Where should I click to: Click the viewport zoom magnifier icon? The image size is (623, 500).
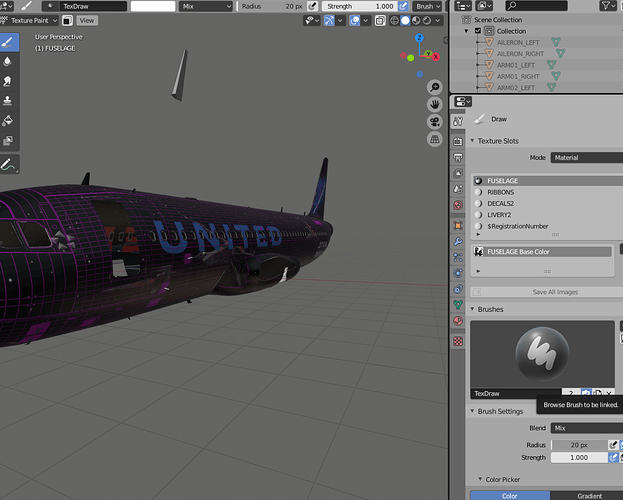[435, 87]
